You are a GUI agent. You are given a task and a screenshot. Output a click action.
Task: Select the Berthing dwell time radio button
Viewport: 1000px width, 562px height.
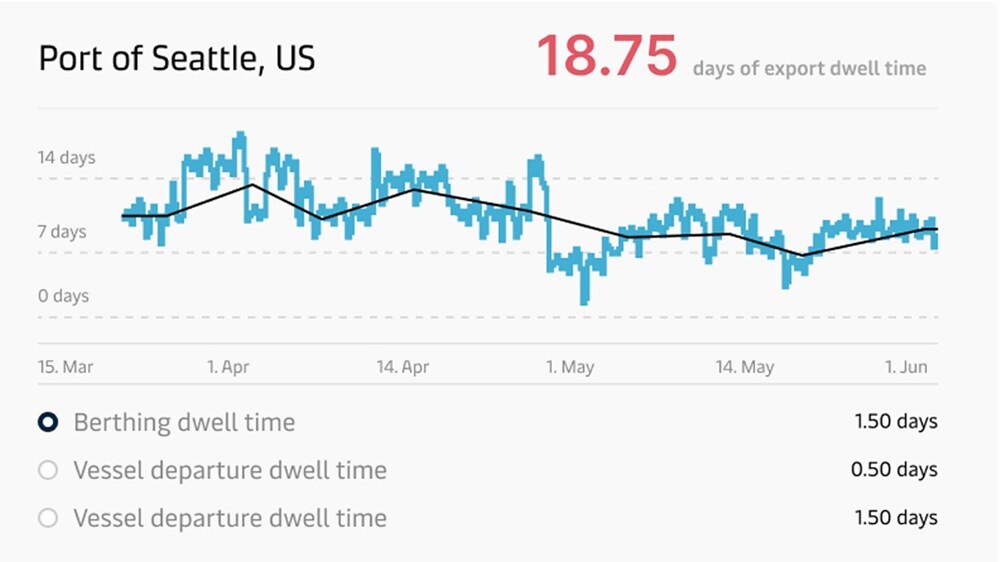pyautogui.click(x=48, y=422)
